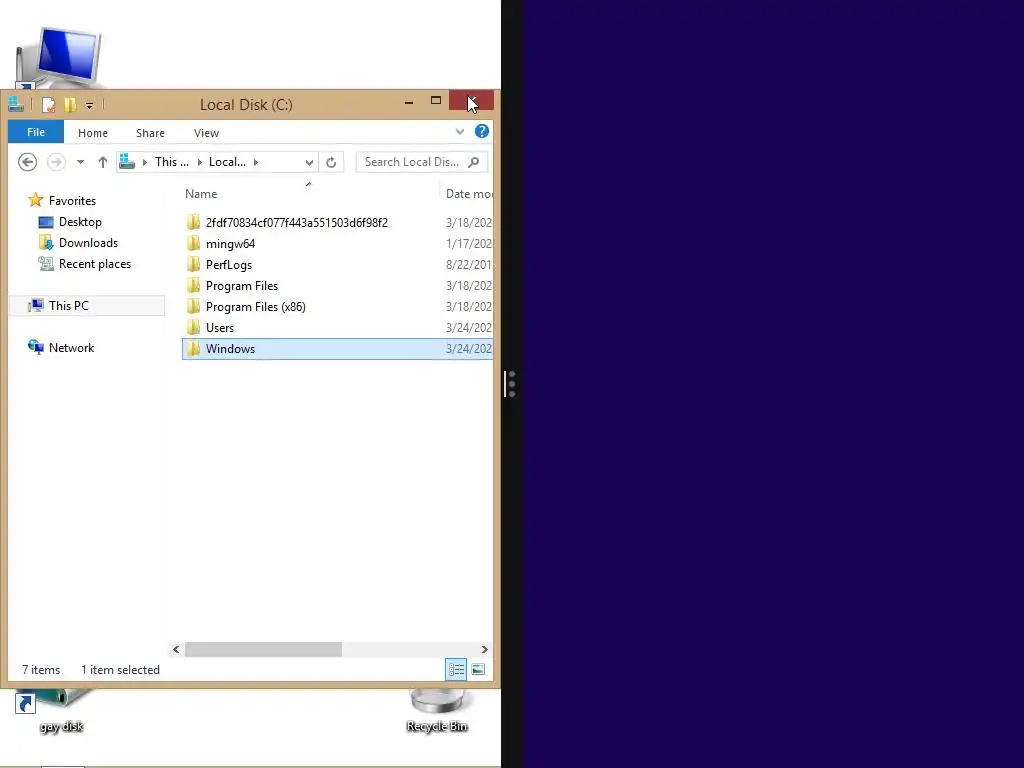Switch to Details view icon in status bar

(456, 669)
